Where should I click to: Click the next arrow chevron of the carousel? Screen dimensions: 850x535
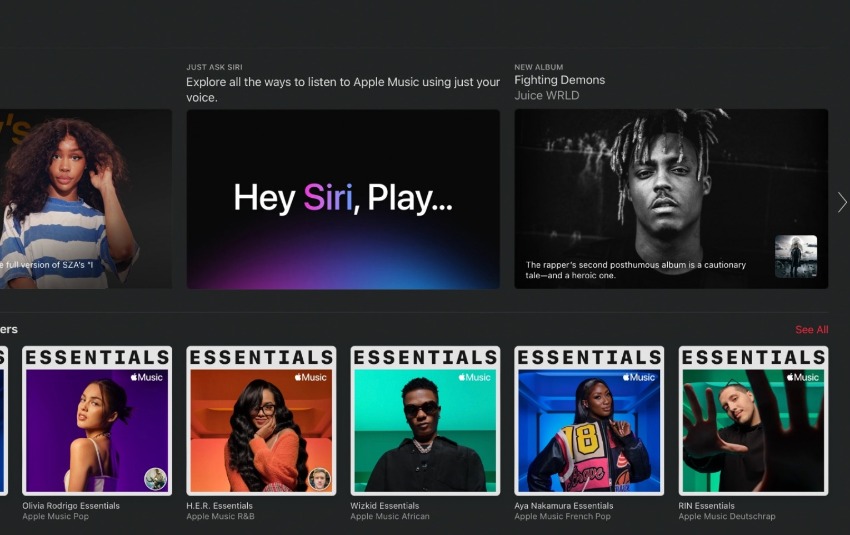(x=842, y=202)
